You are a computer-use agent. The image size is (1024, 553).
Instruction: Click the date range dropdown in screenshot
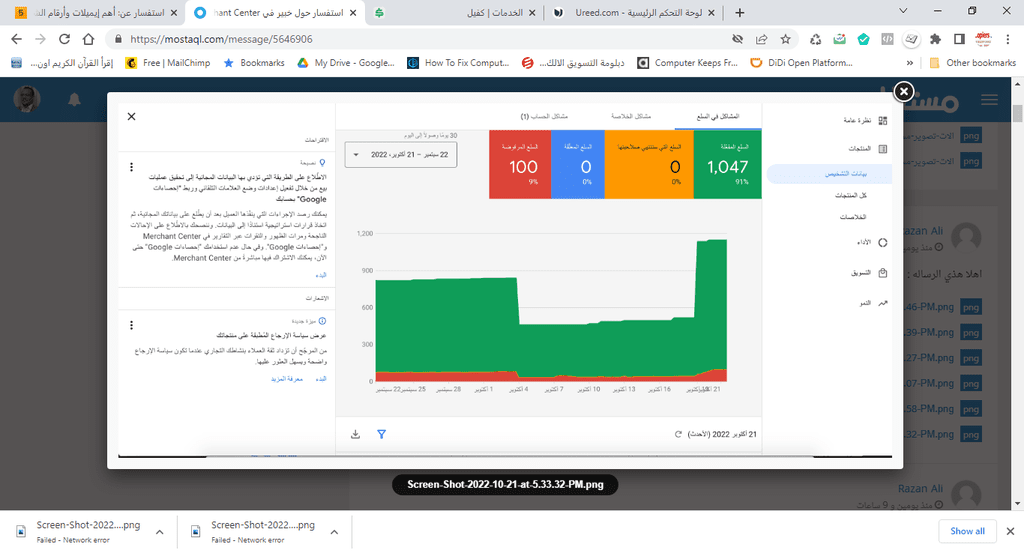click(x=401, y=155)
